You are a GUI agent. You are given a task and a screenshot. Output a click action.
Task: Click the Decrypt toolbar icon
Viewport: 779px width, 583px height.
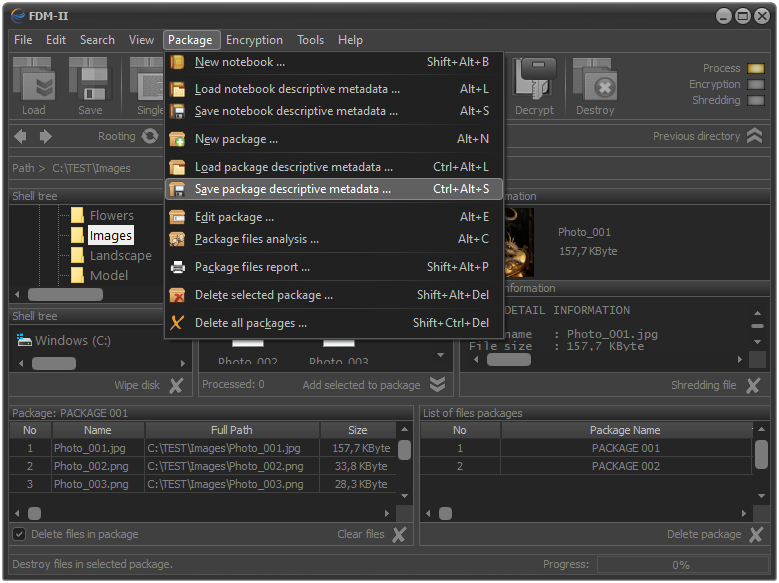click(535, 79)
